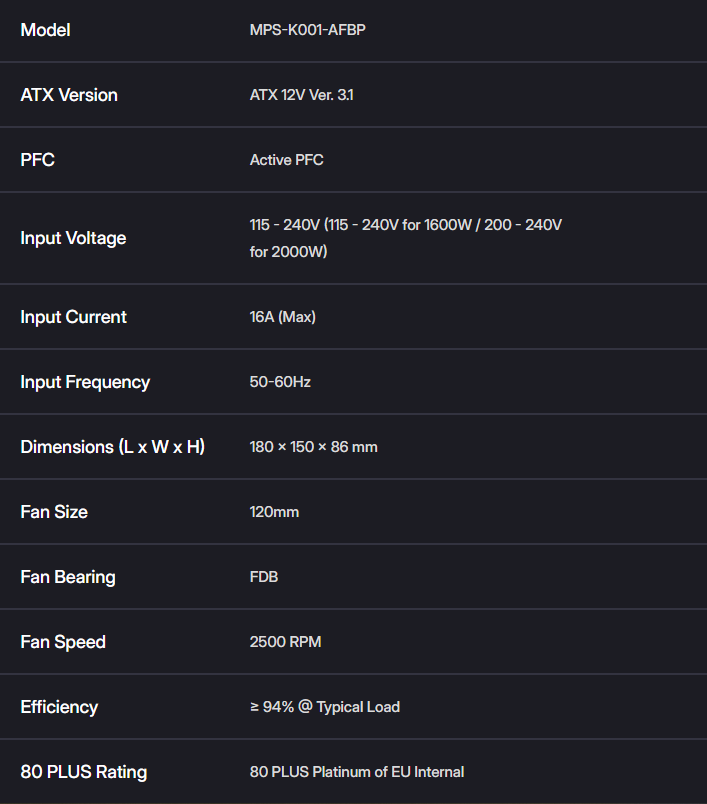Click the Input Current label
Screen dimensions: 707x804
point(73,317)
